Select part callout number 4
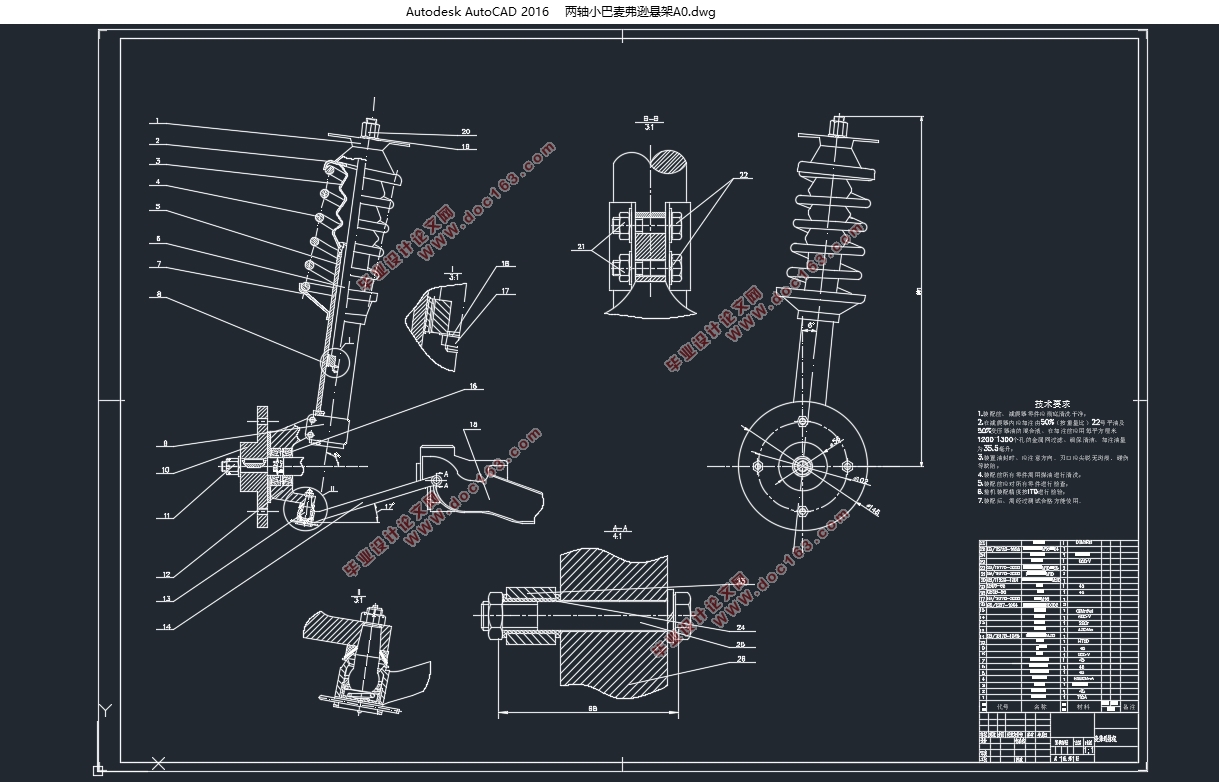The height and width of the screenshot is (782, 1219). (157, 183)
